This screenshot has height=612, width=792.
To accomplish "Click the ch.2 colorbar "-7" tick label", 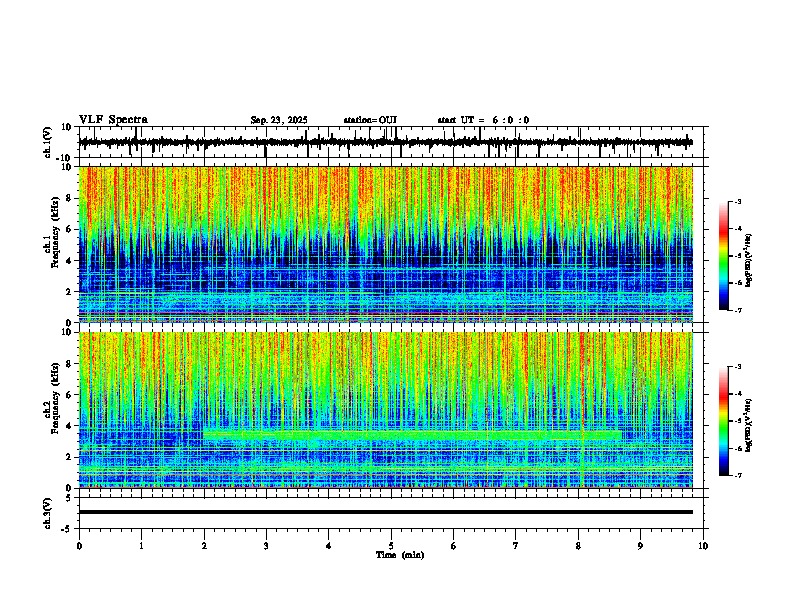I will pos(737,476).
